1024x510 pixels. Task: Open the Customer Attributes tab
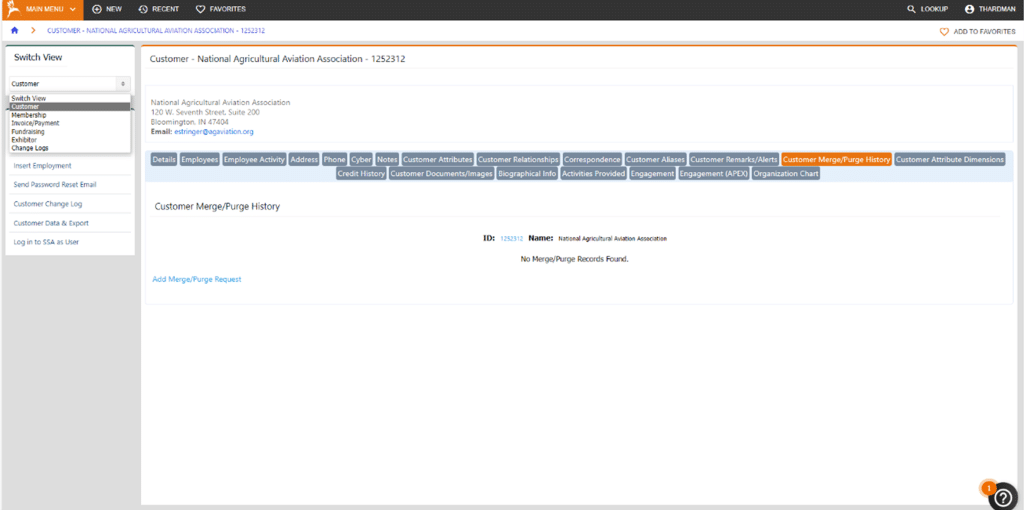coord(438,159)
